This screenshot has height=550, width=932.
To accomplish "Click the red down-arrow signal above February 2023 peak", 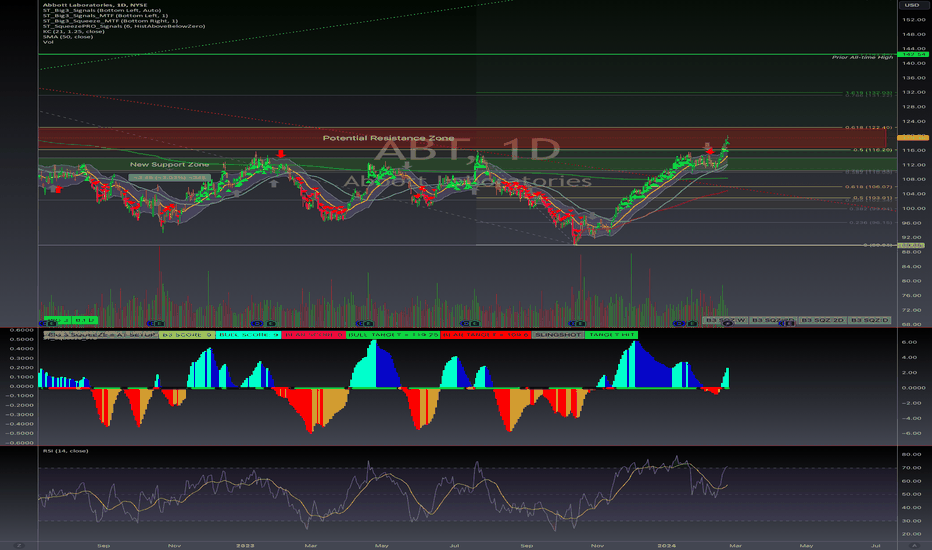I will (x=281, y=154).
